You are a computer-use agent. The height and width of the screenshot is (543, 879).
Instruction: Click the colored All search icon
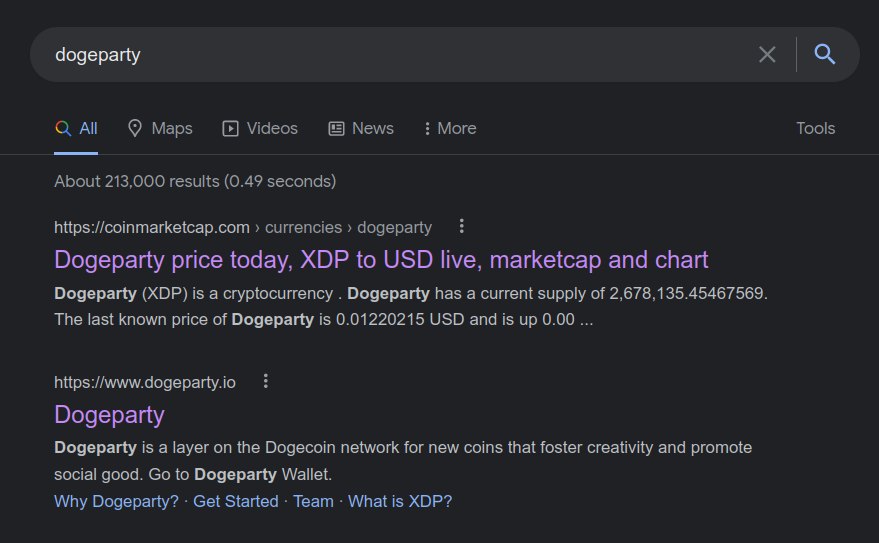[x=63, y=128]
